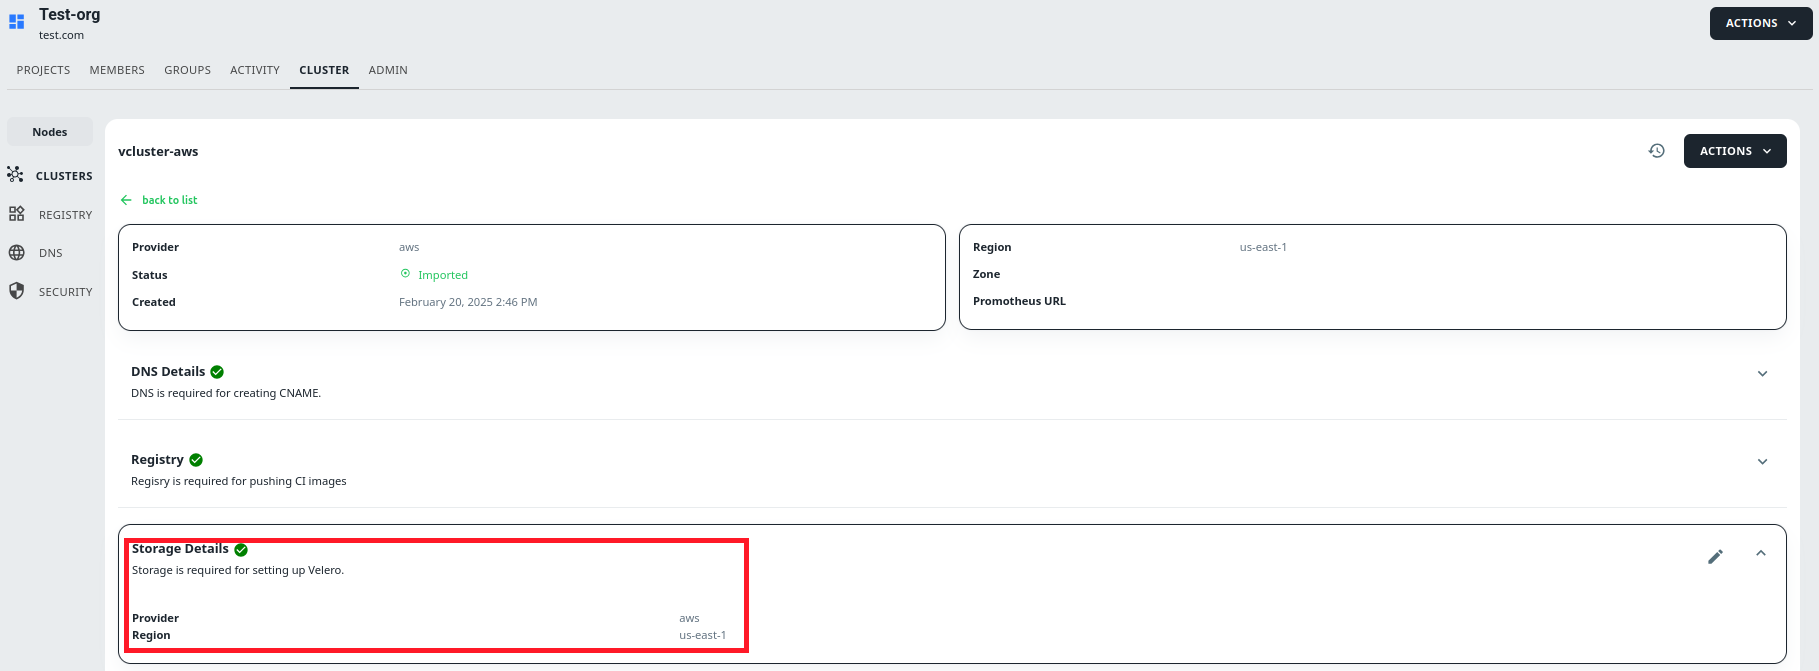Screen dimensions: 1819x671
Task: Click the green check beside Registry heading
Action: point(196,460)
